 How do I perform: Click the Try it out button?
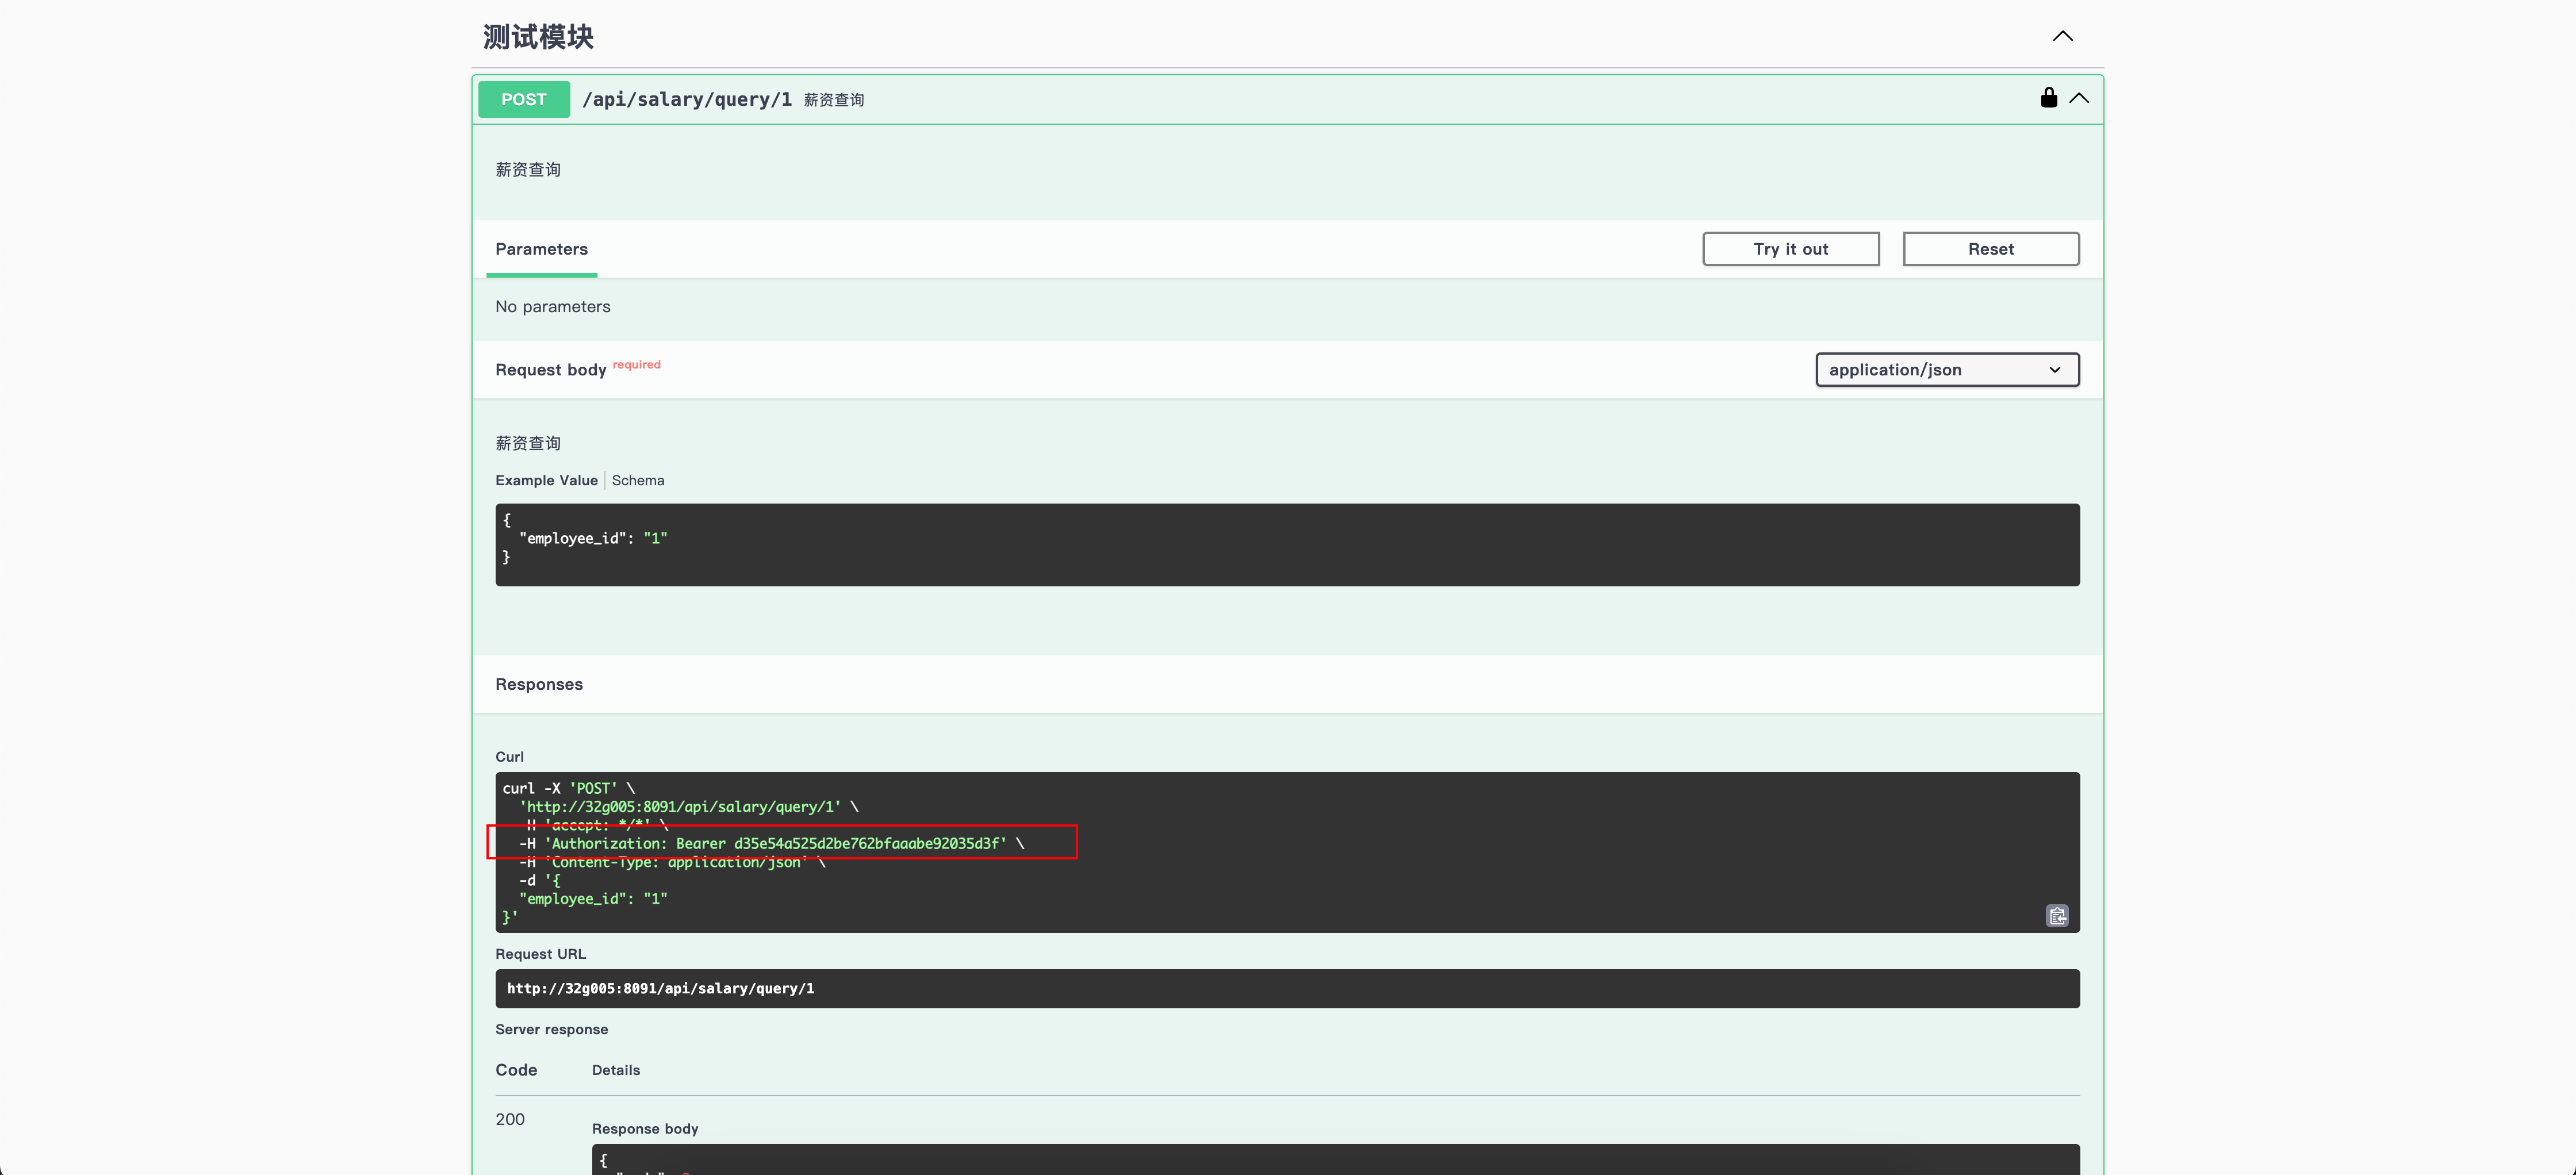1790,249
